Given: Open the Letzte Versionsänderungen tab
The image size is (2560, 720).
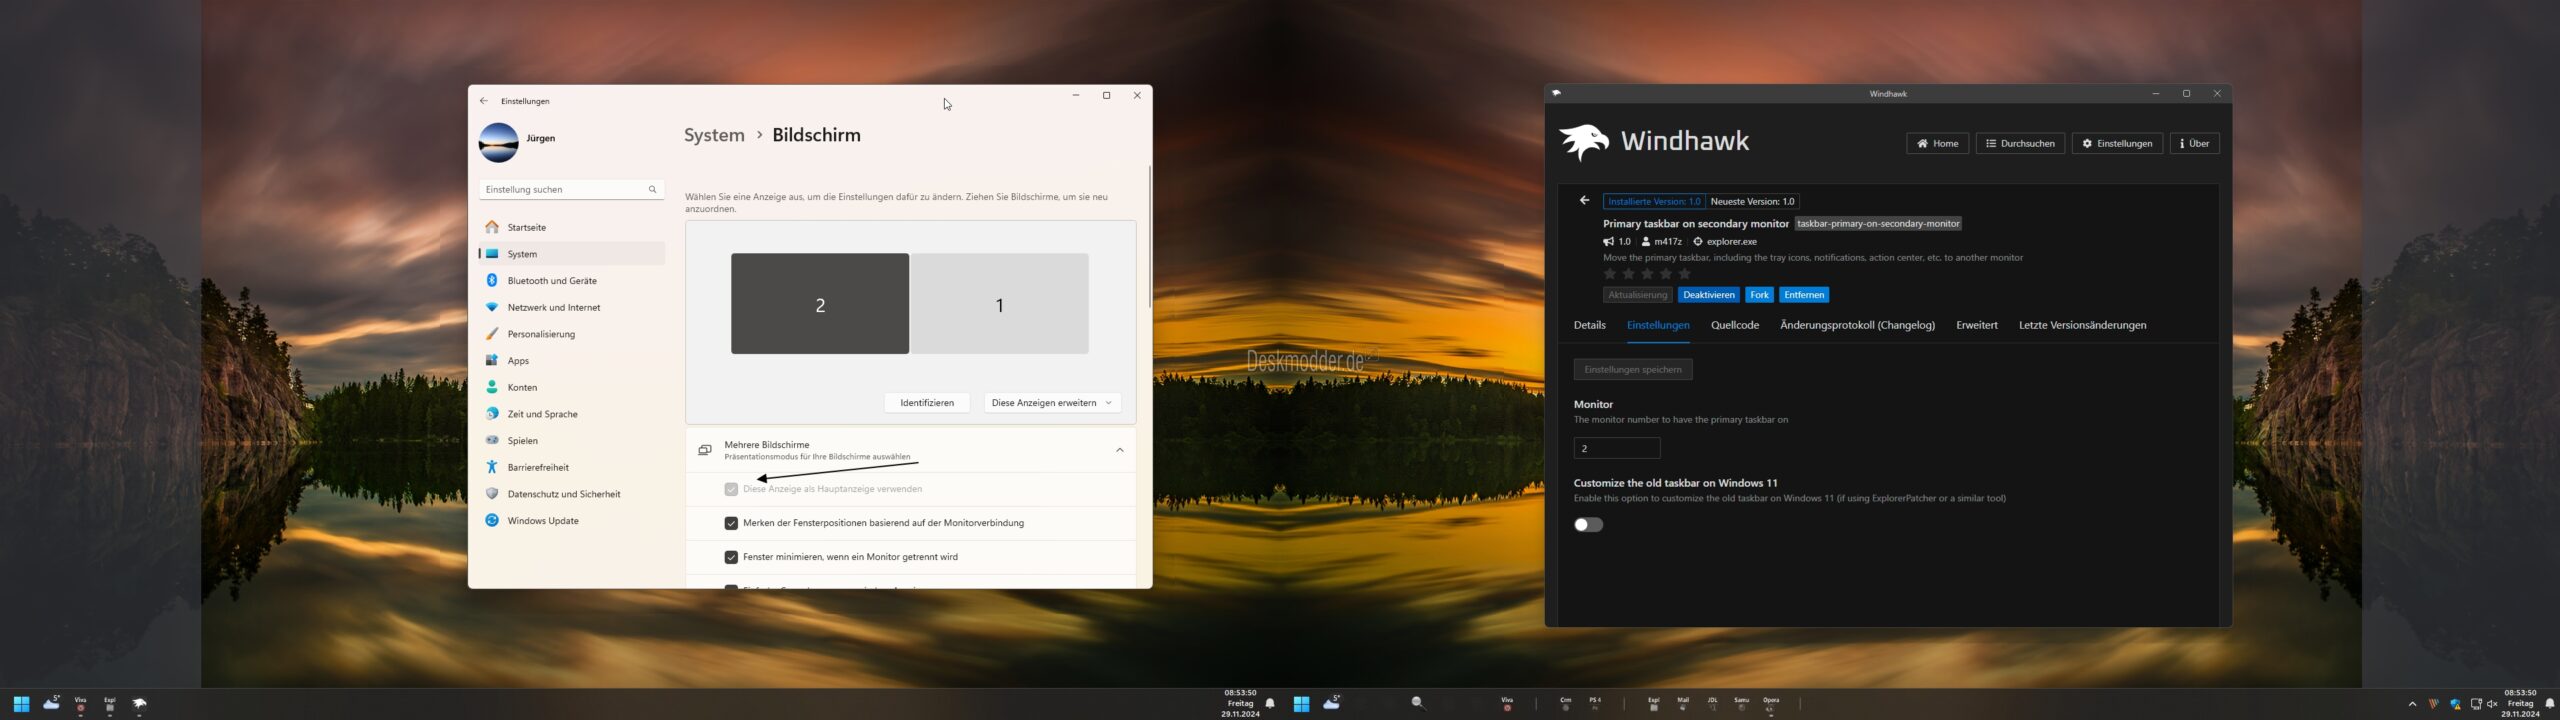Looking at the screenshot, I should click(2082, 325).
